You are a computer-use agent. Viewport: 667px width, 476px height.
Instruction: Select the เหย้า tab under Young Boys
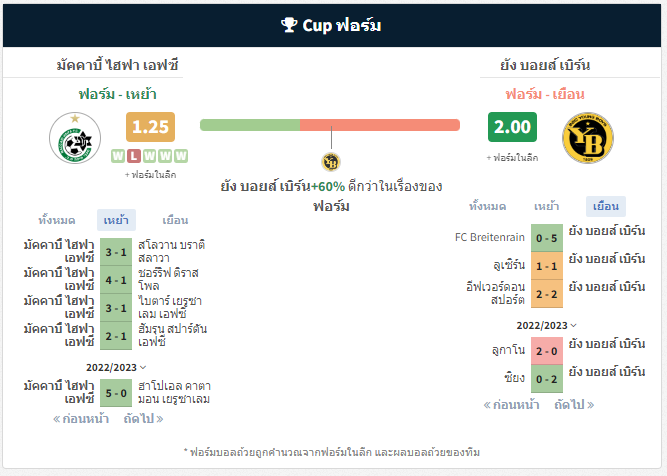click(x=546, y=206)
